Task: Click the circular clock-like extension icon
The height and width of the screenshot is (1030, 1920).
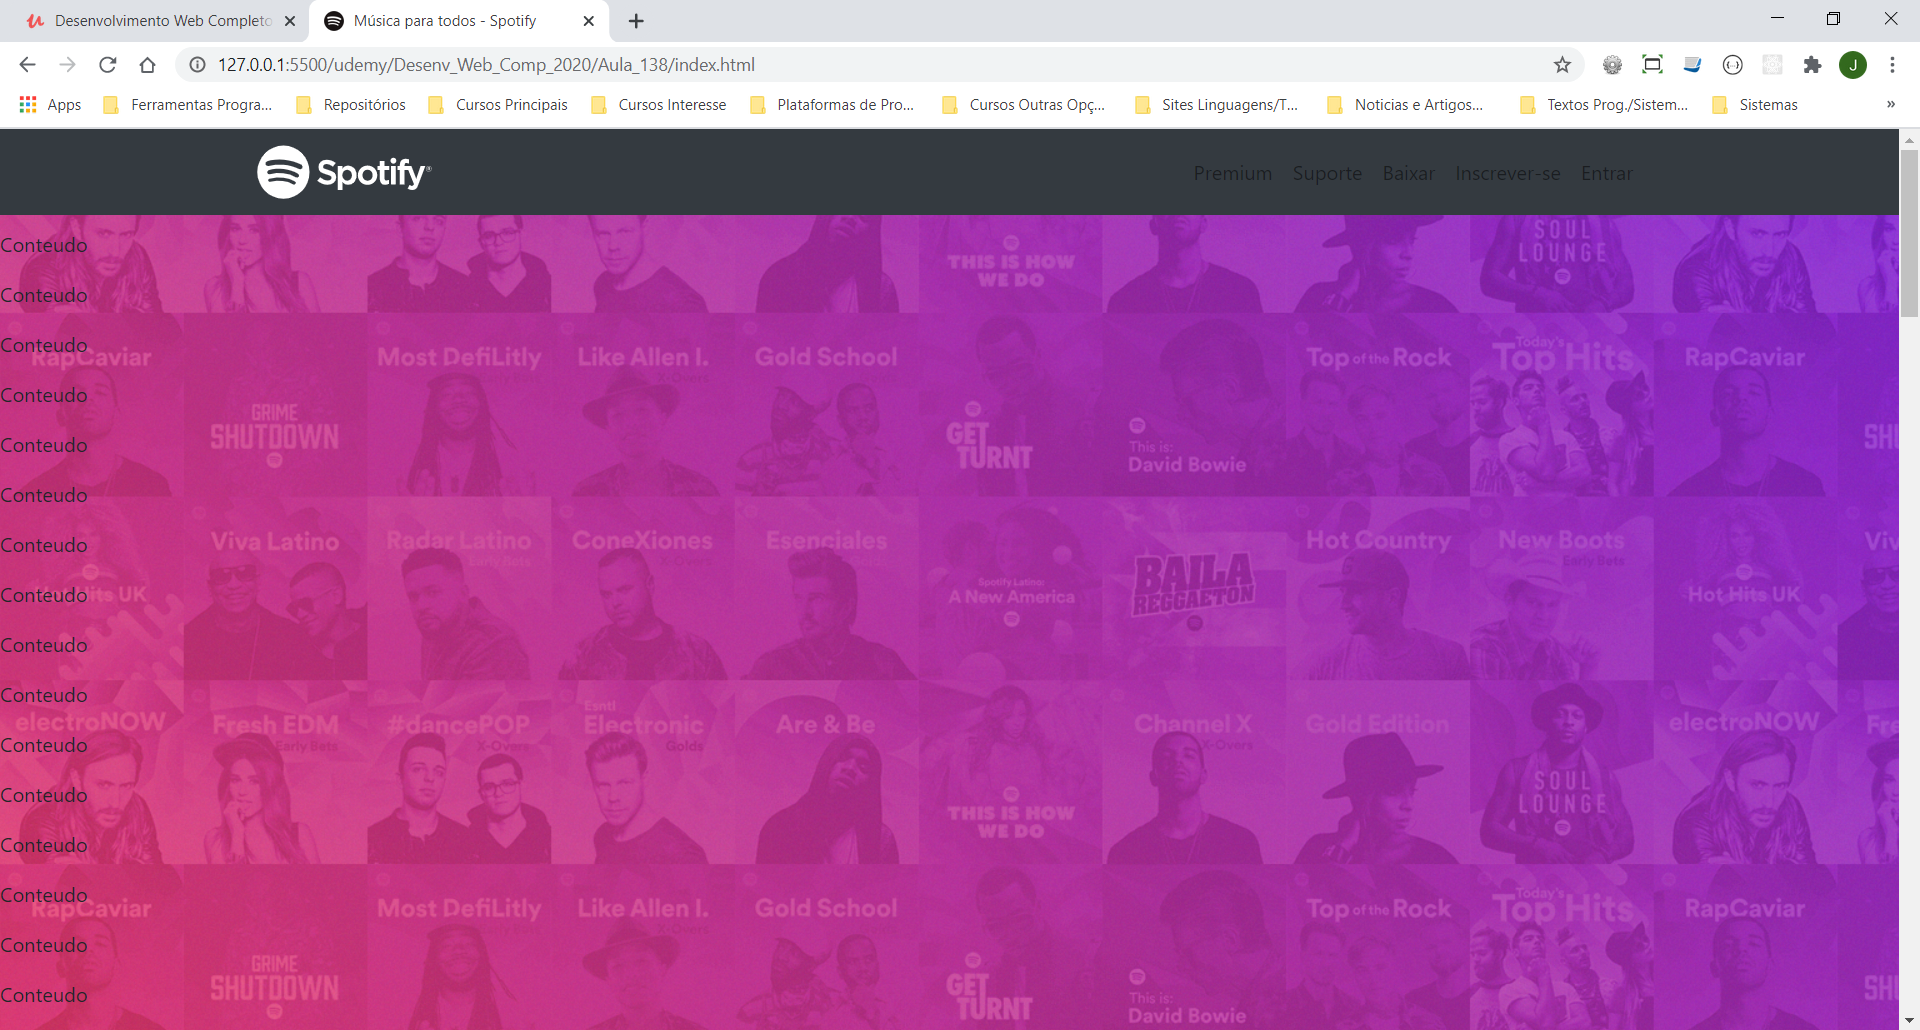Action: 1732,65
